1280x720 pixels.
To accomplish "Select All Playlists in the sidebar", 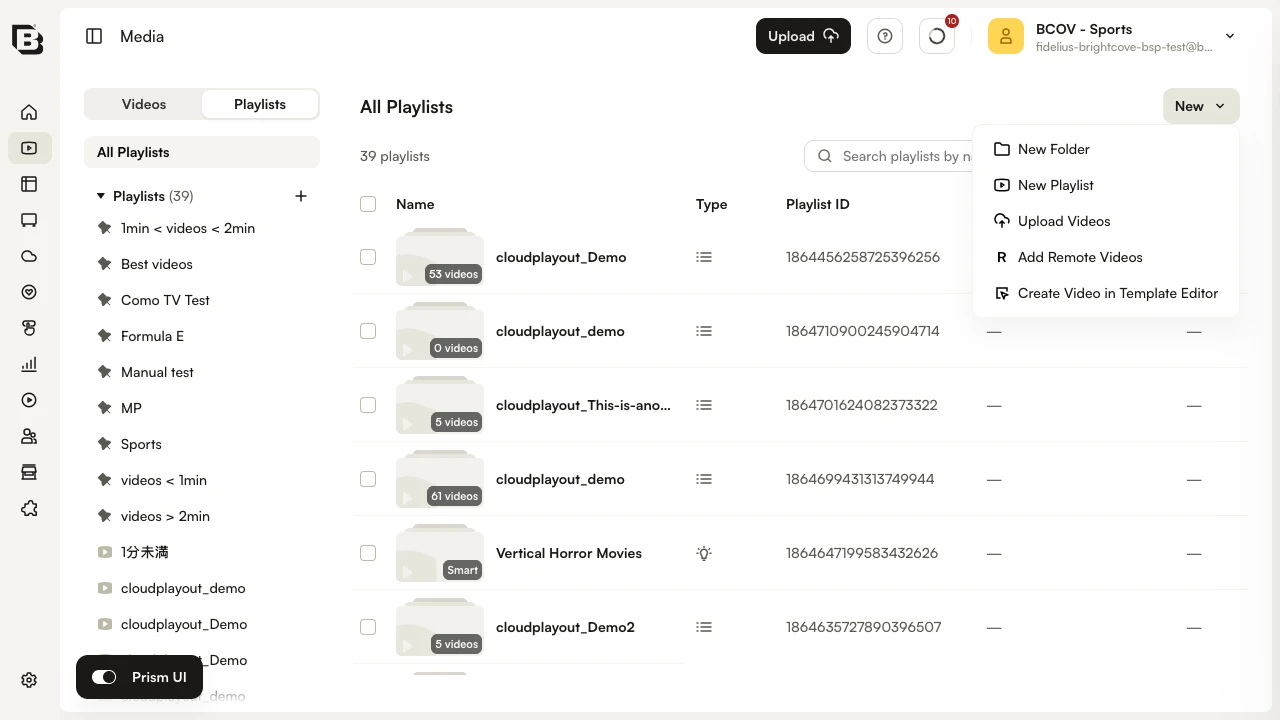I will point(202,152).
